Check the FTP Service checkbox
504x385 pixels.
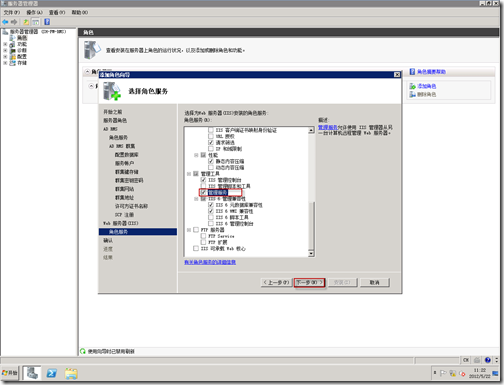coord(203,236)
